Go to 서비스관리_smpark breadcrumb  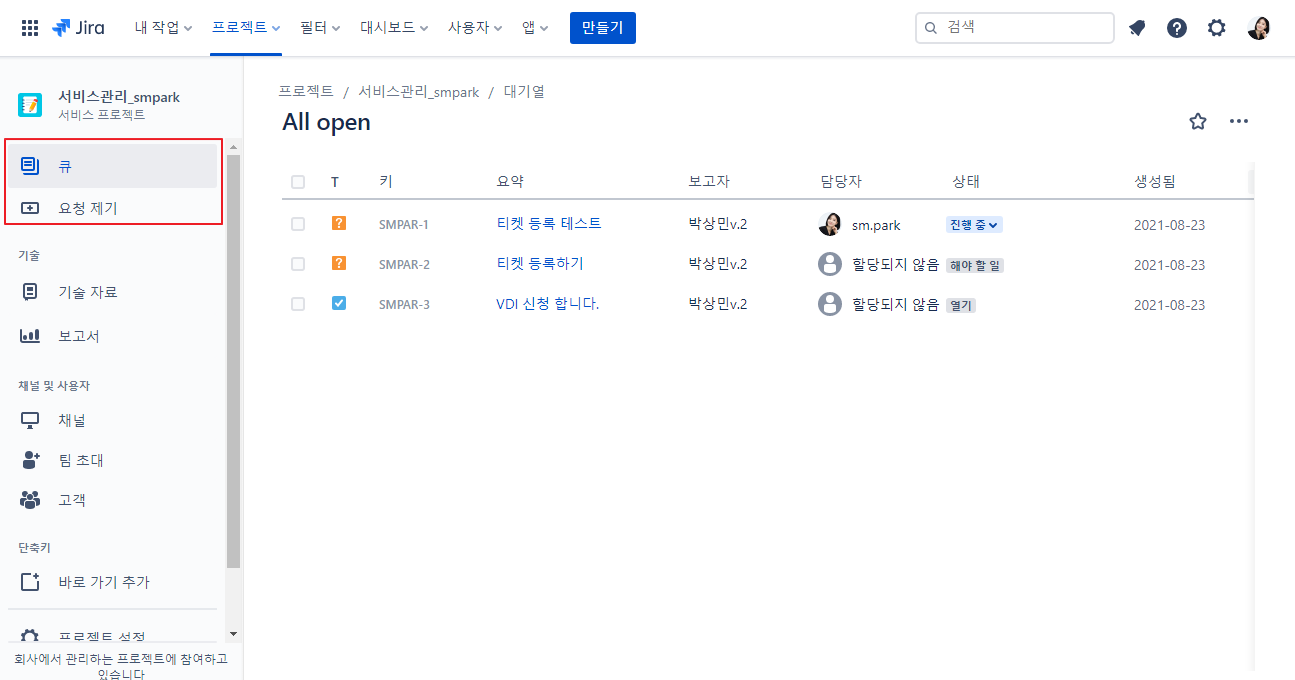419,91
